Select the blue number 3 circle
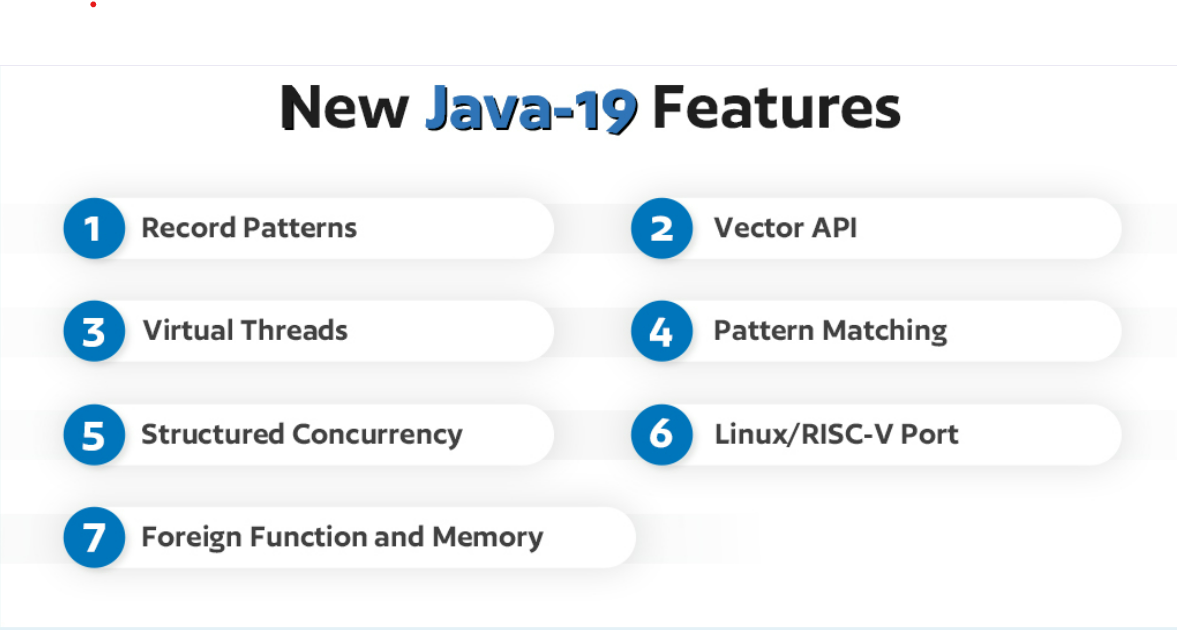The image size is (1177, 630). click(x=94, y=331)
